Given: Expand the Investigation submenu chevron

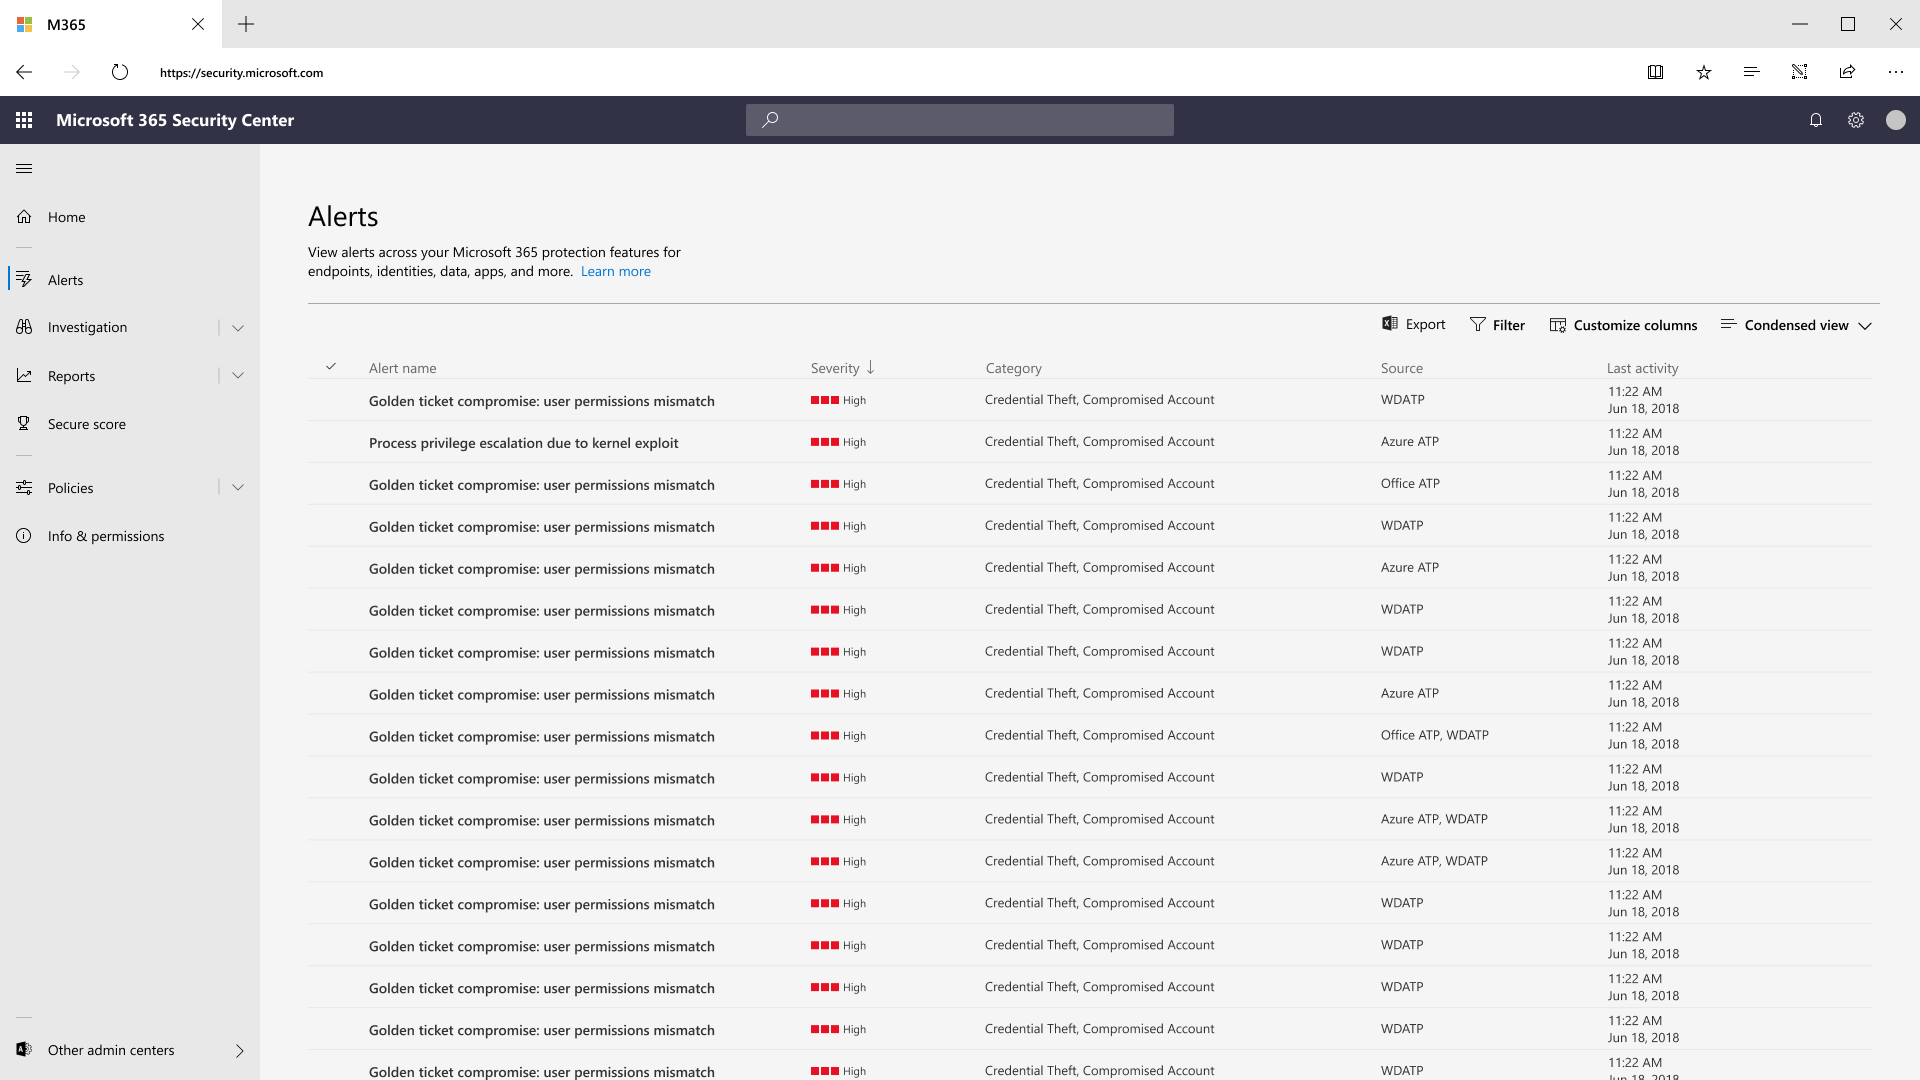Looking at the screenshot, I should coord(238,328).
